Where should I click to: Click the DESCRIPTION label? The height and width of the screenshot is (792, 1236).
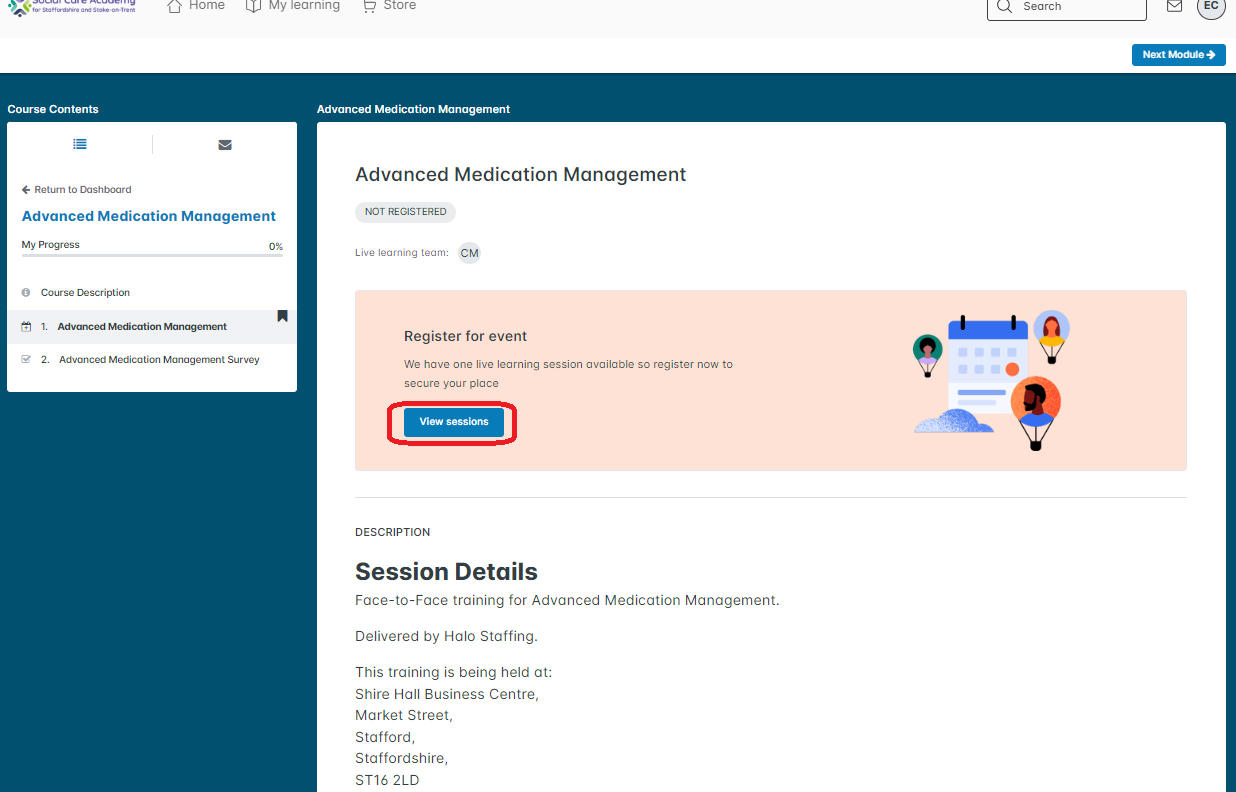click(393, 532)
